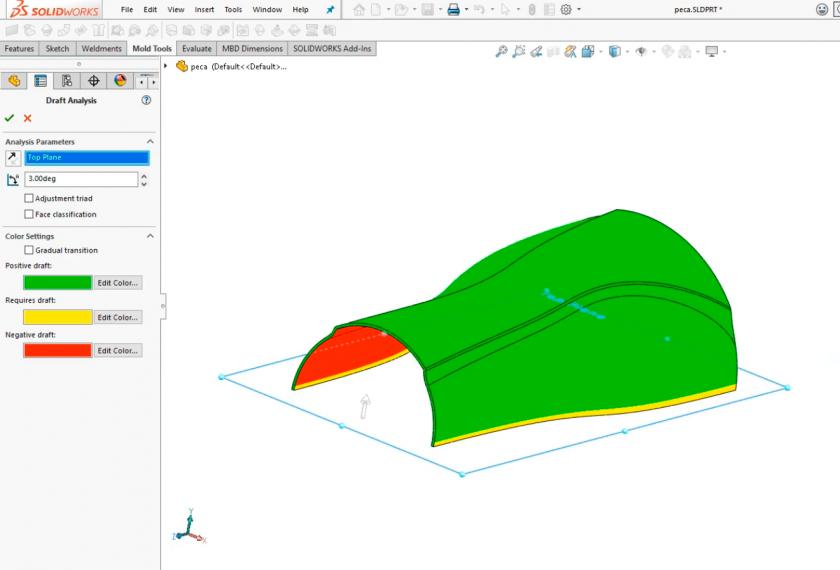Viewport: 840px width, 570px height.
Task: Open the DisplayManager color ball tab
Action: point(120,81)
